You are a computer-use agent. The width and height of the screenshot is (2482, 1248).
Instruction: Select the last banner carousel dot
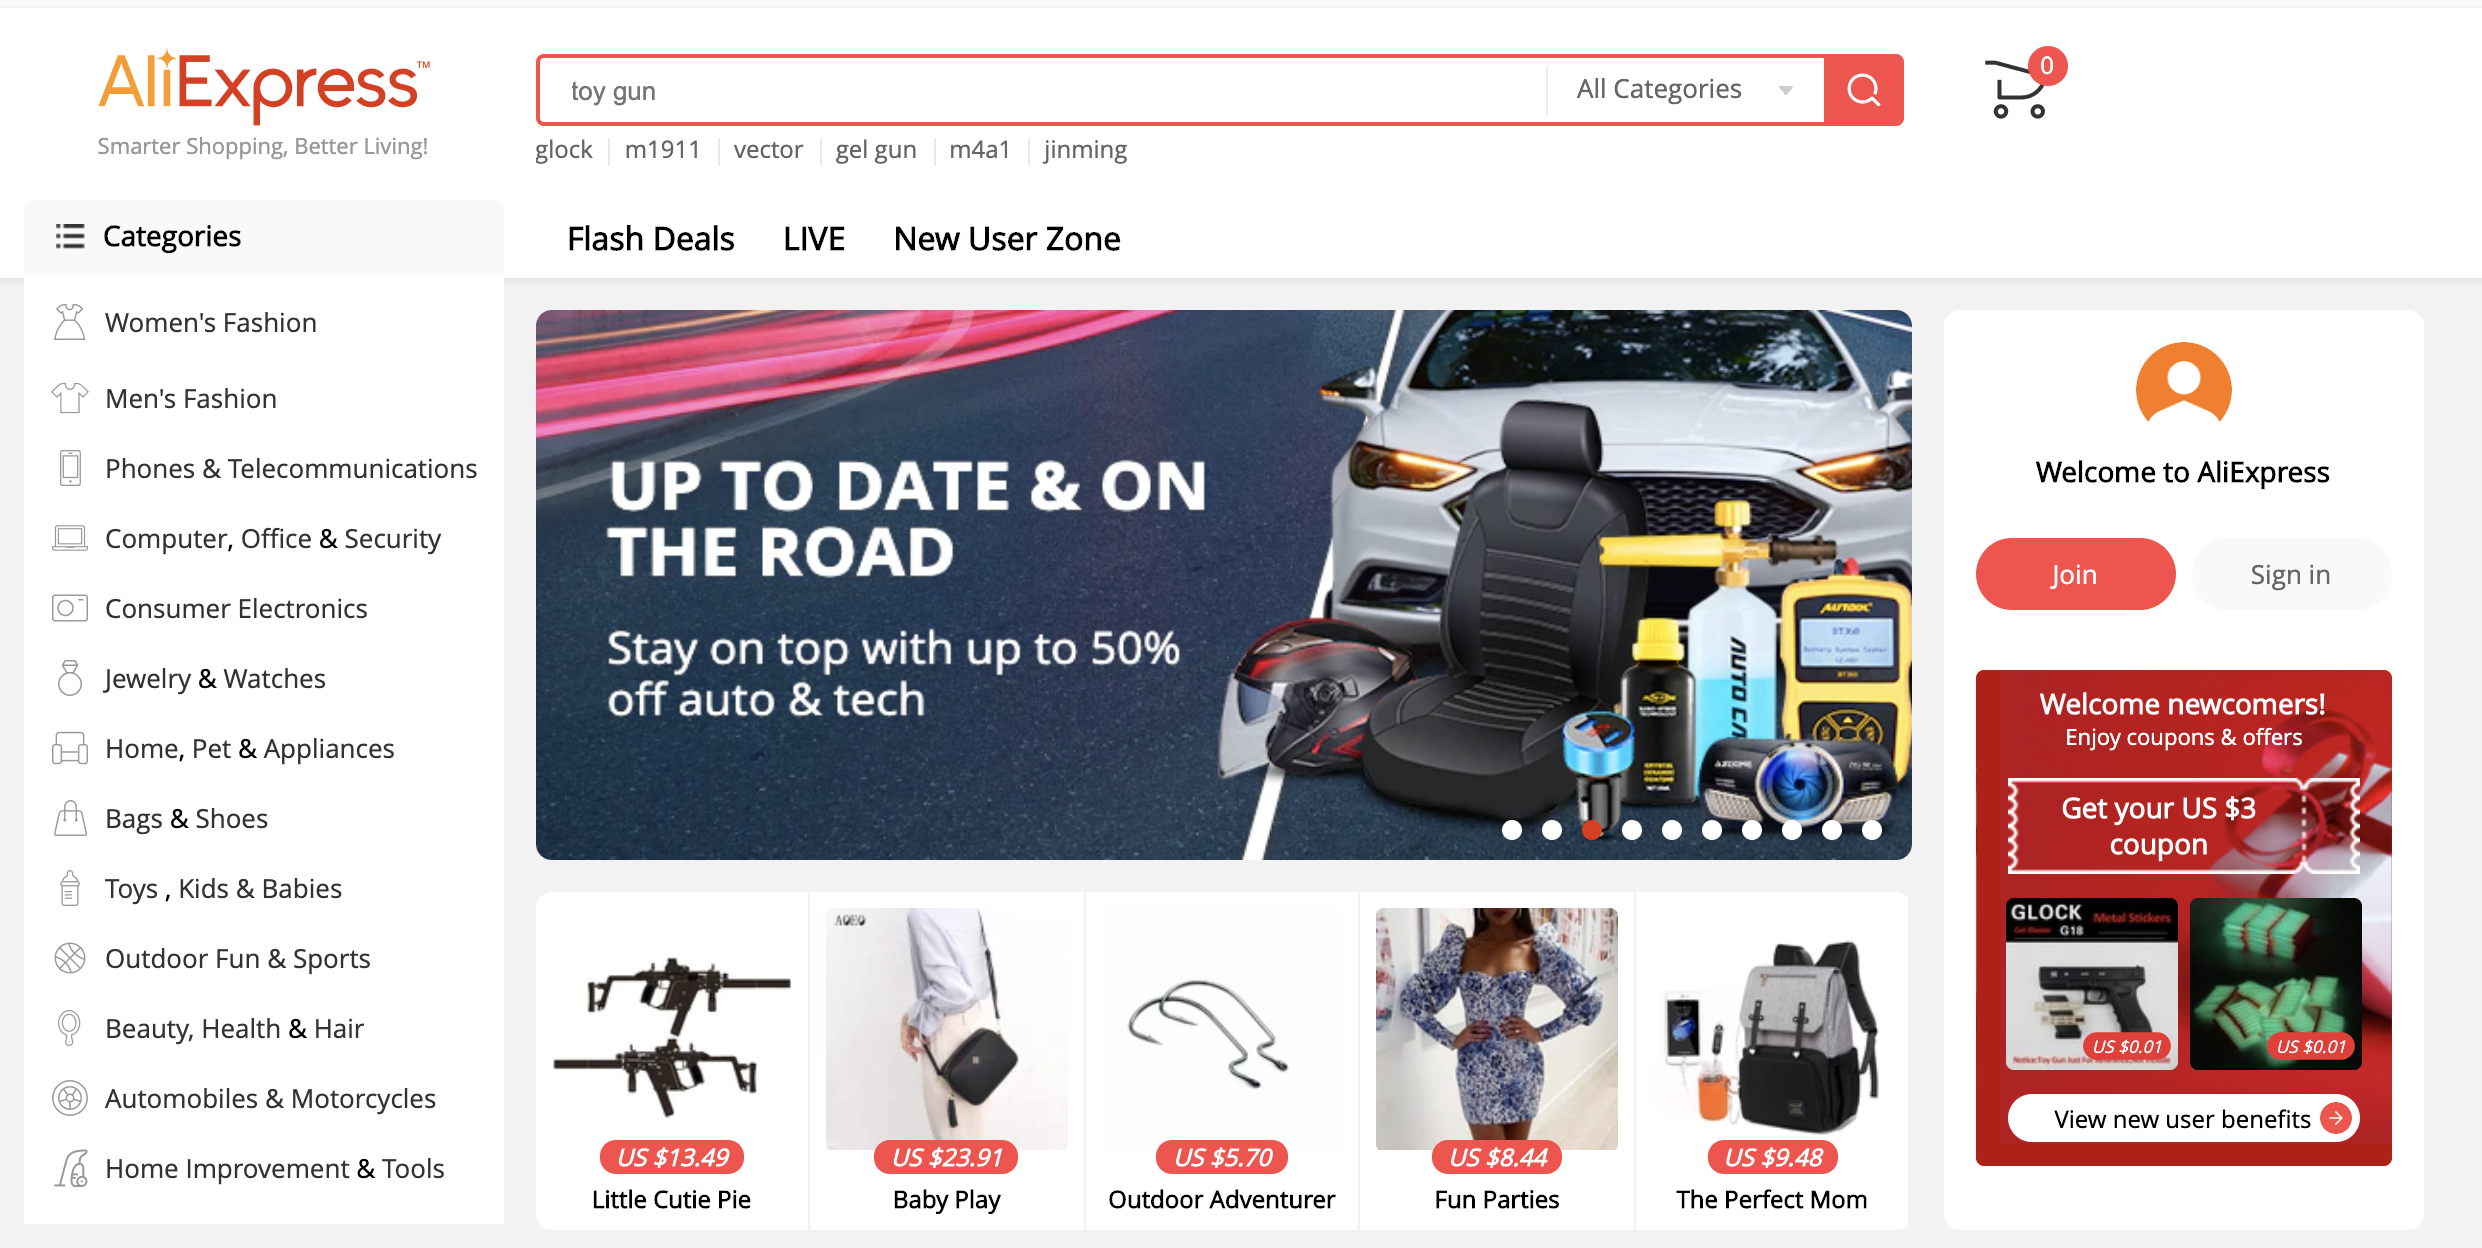(x=1872, y=830)
